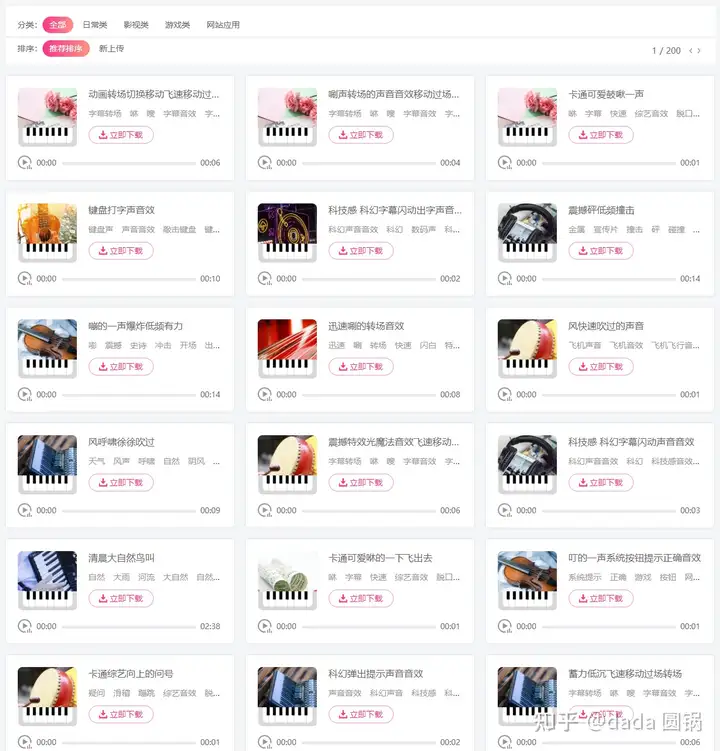Open 卡通综艺向上的问号 title link
Image resolution: width=720 pixels, height=751 pixels.
[x=131, y=673]
